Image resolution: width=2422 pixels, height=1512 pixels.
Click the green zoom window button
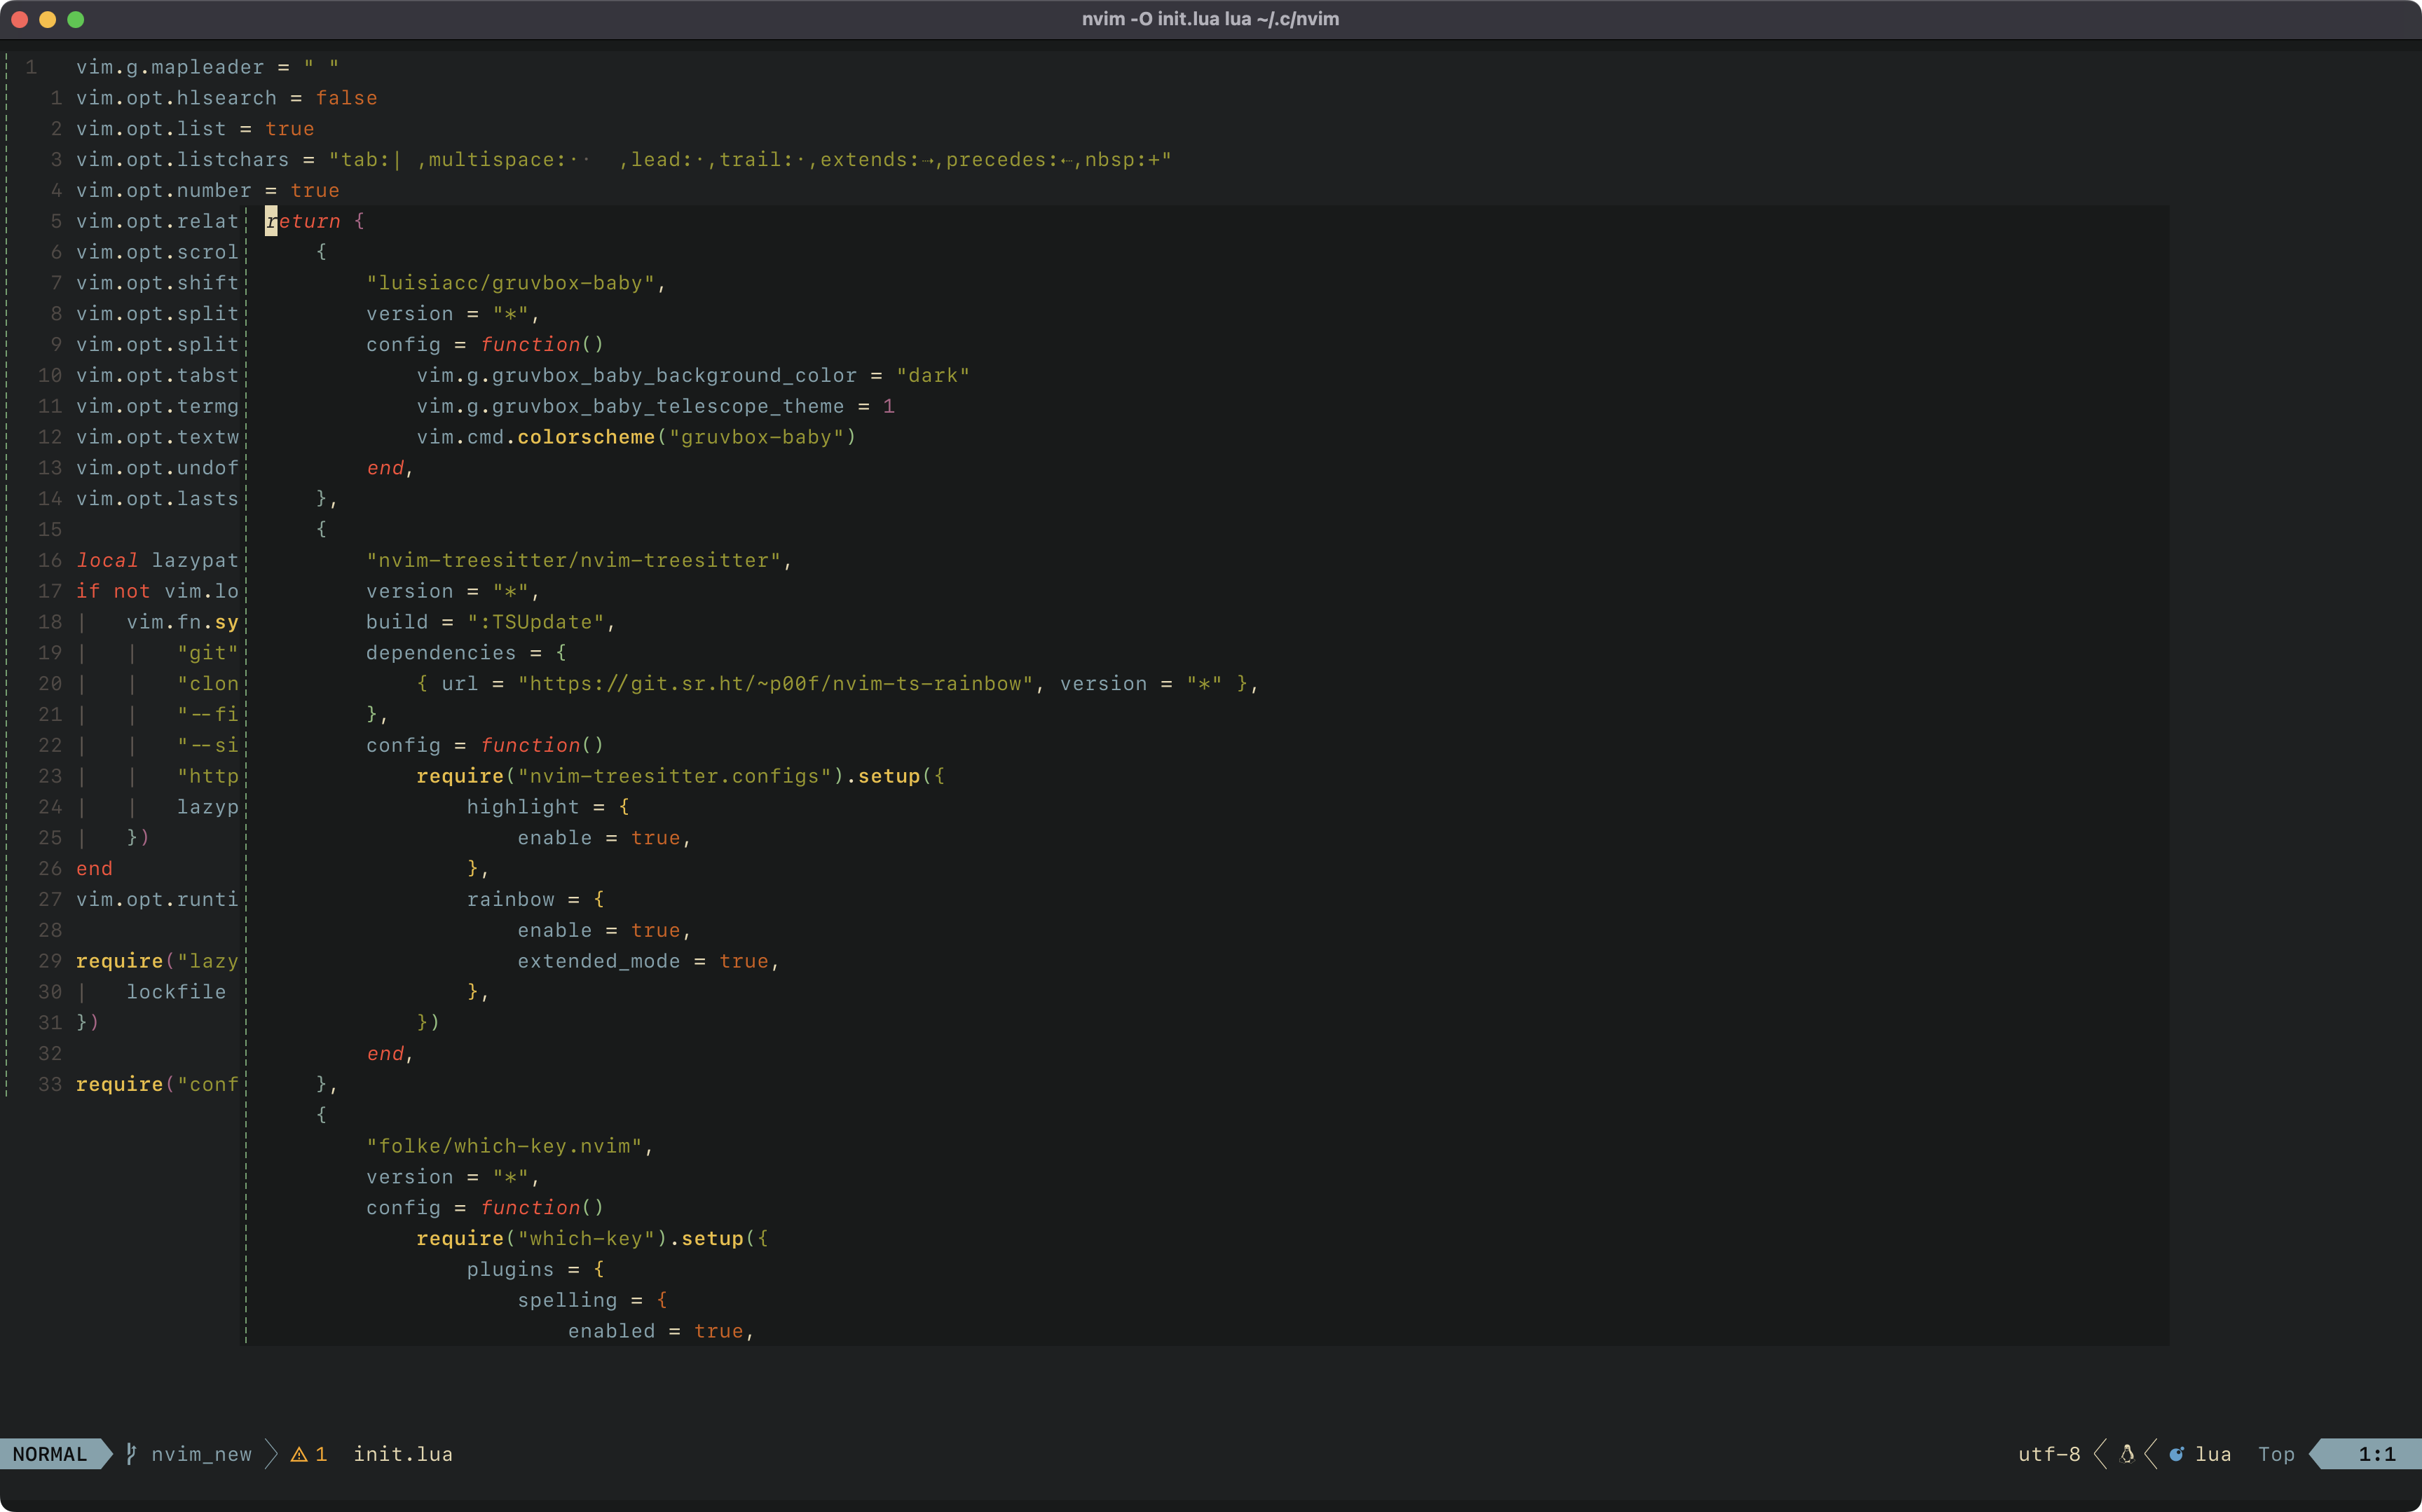point(76,19)
